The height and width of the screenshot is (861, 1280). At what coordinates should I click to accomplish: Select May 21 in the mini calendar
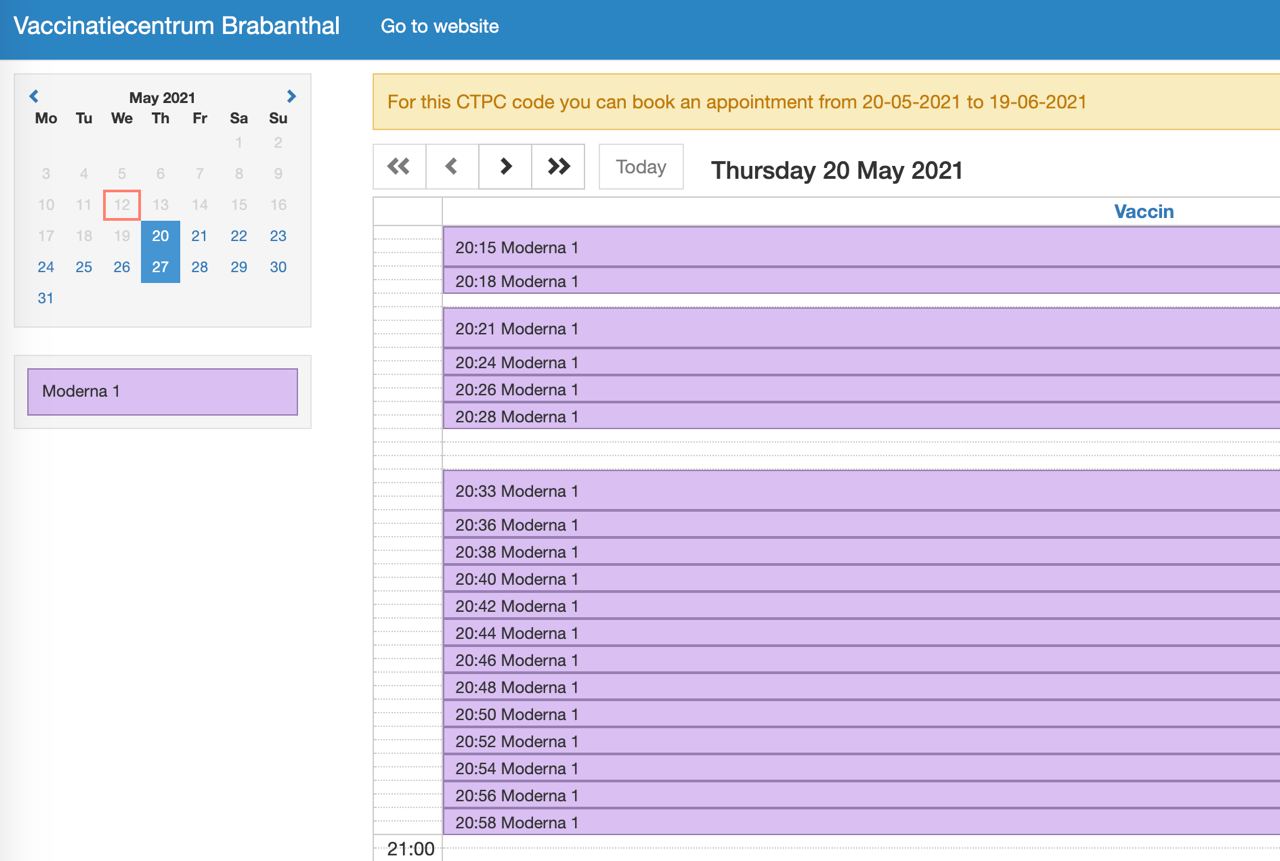pos(199,236)
